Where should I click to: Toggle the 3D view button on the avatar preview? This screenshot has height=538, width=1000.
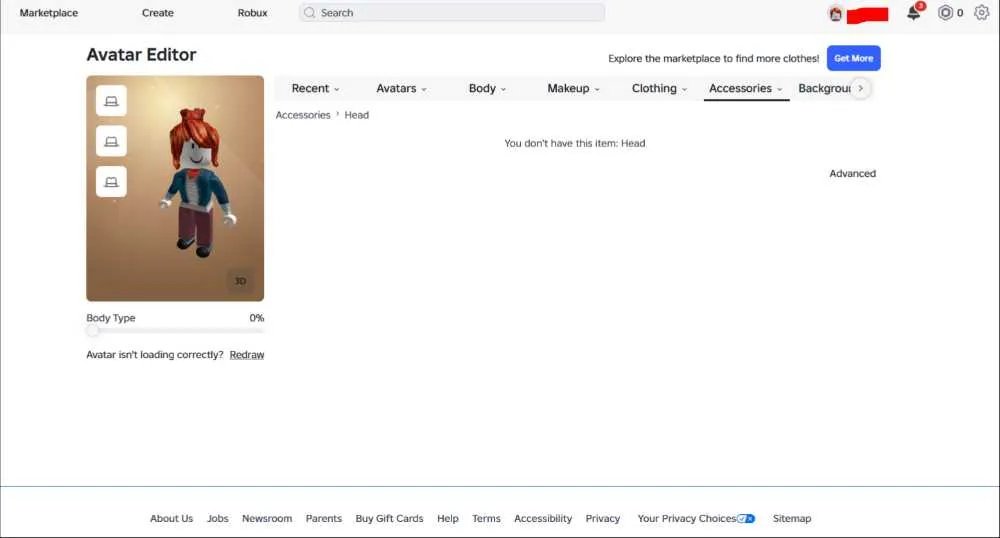[240, 281]
